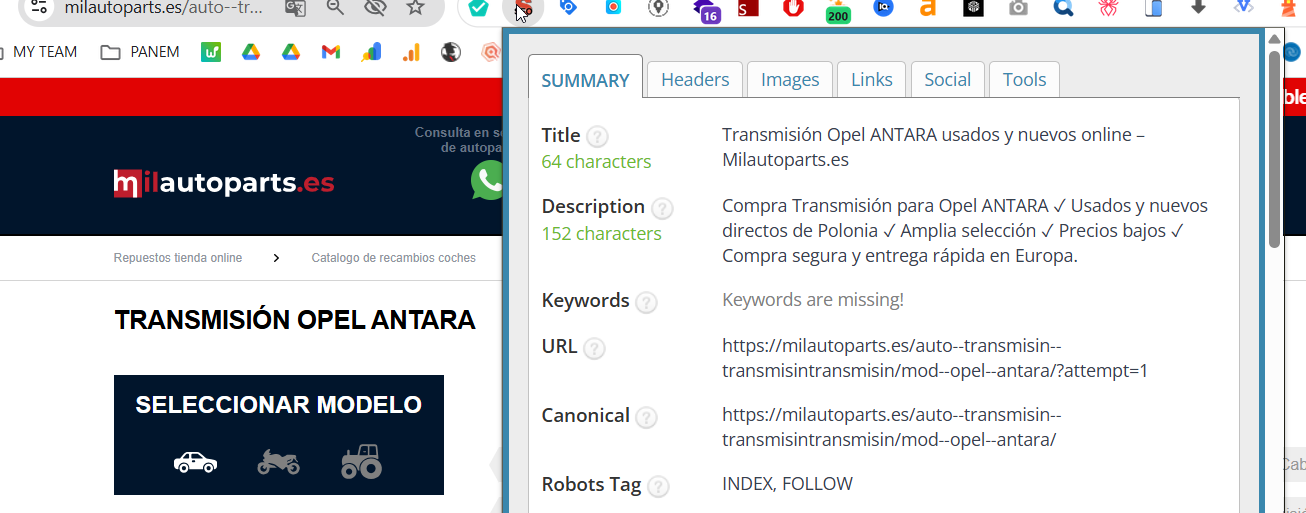This screenshot has width=1306, height=513.
Task: Click the Google Translate icon in address bar
Action: 295,8
